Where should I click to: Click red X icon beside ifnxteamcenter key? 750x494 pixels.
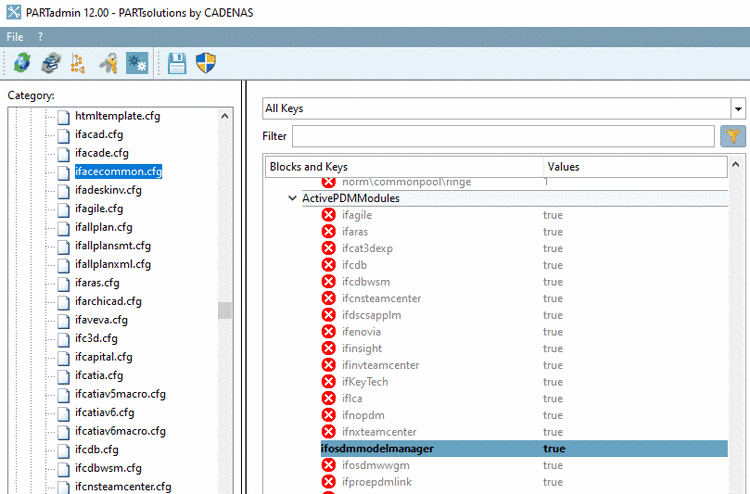coord(329,432)
